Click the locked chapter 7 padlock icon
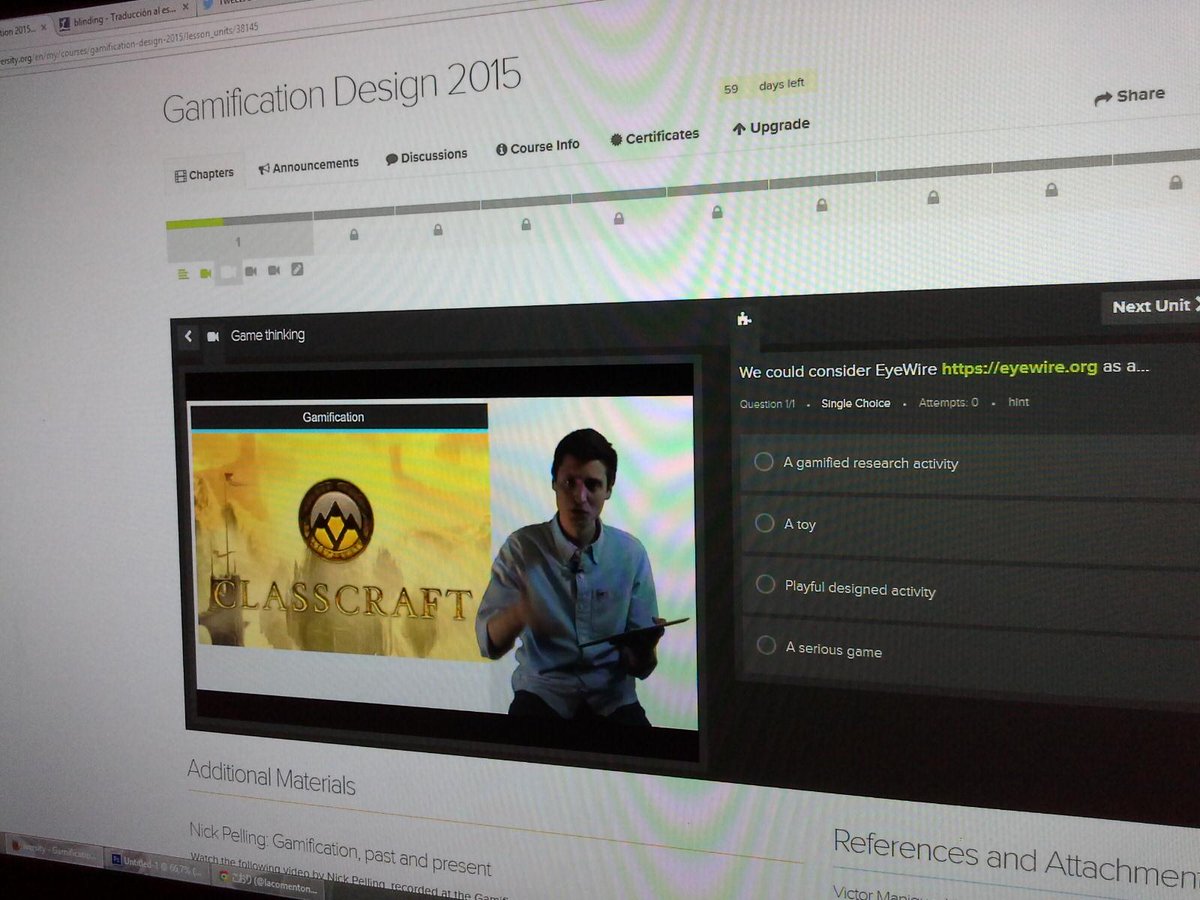 tap(822, 205)
